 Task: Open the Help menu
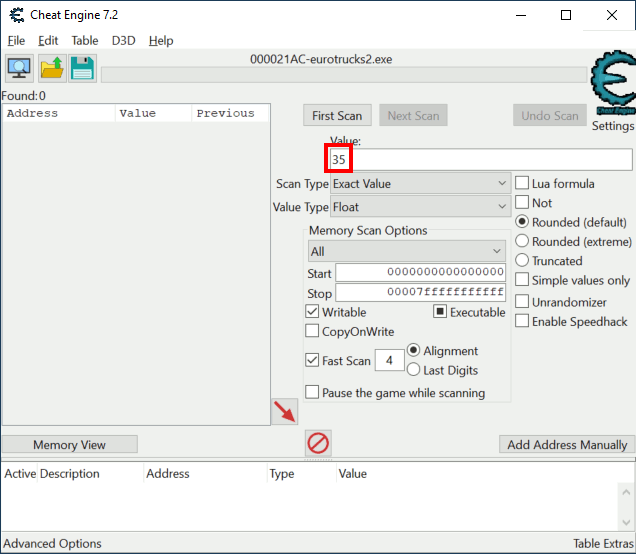pos(161,41)
